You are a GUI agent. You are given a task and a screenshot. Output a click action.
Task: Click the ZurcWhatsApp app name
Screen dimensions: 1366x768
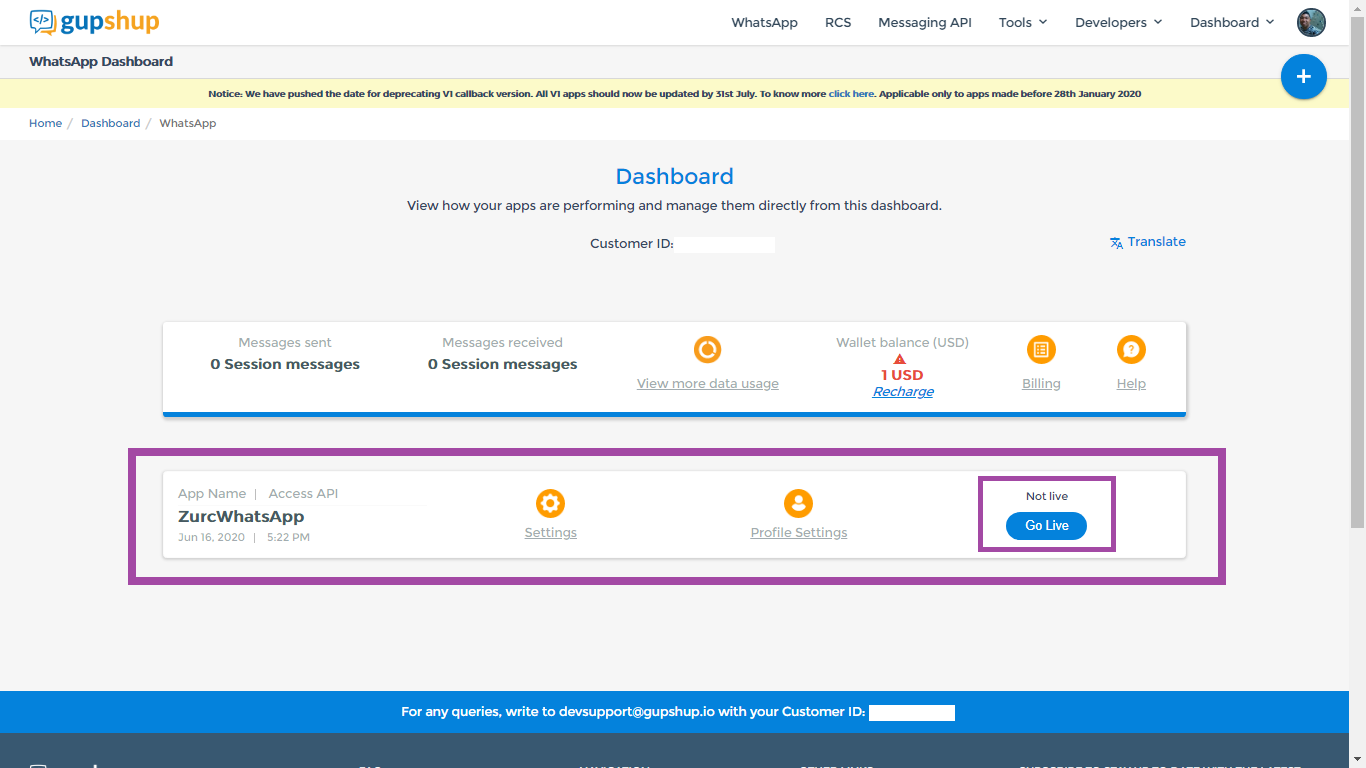tap(241, 517)
